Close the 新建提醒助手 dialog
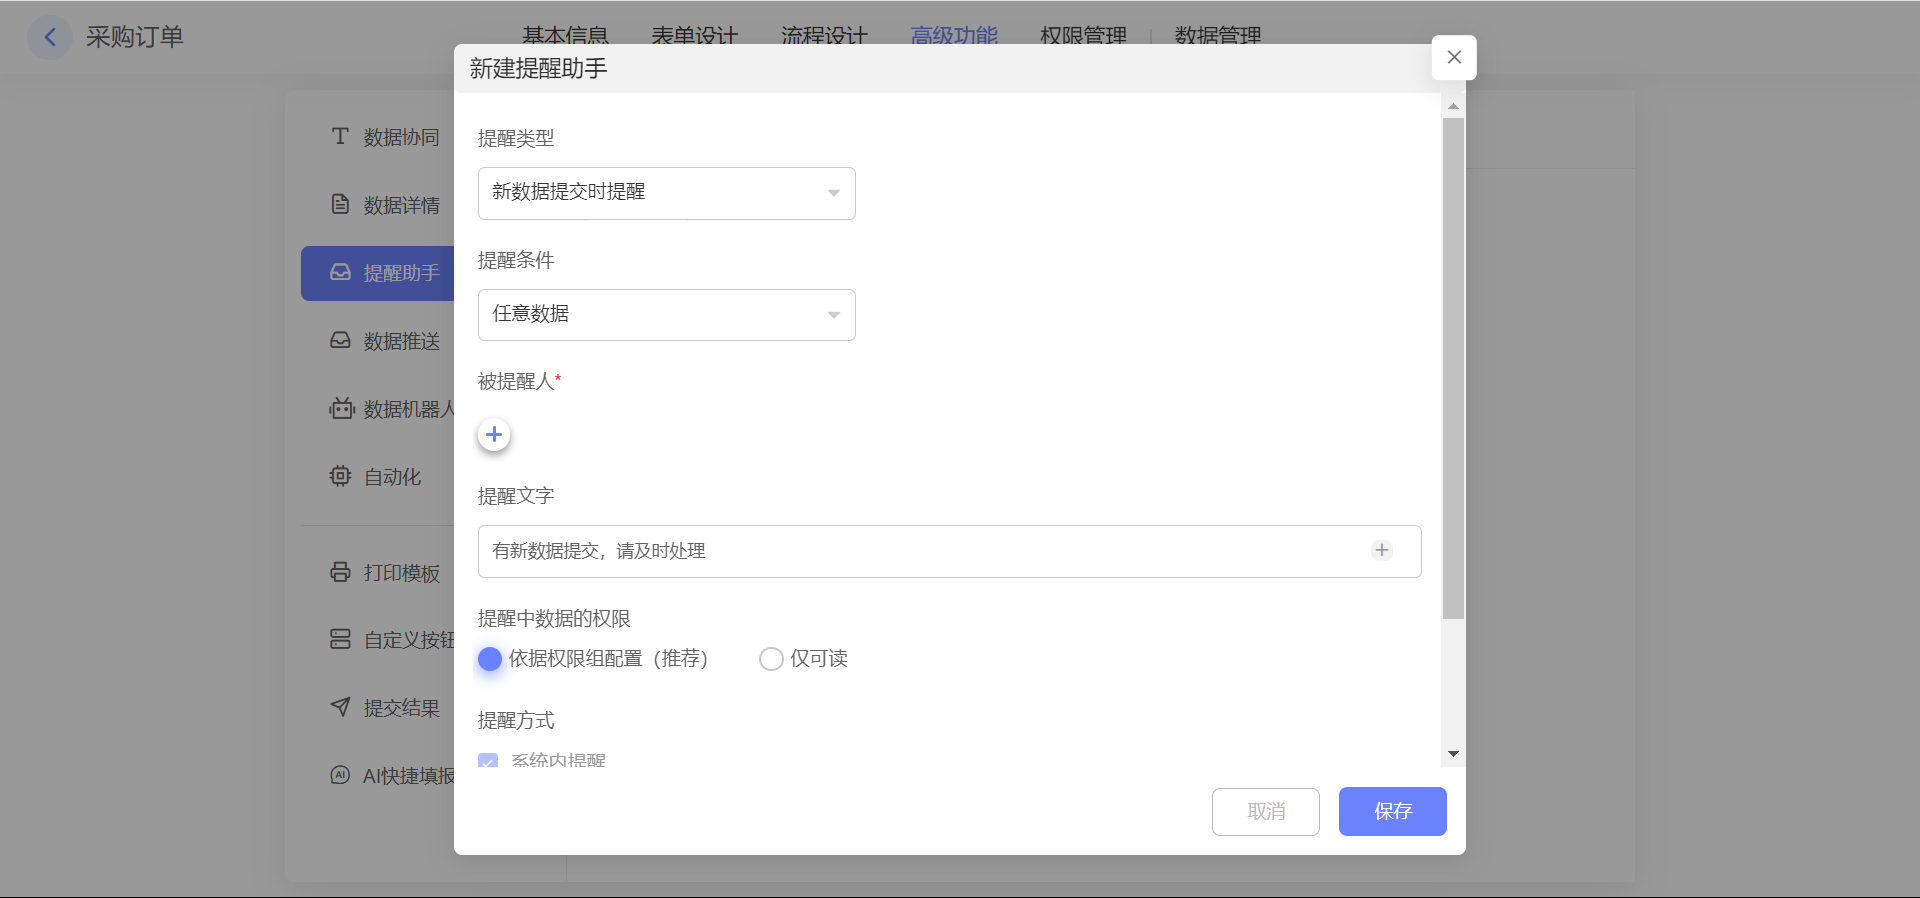The image size is (1920, 898). click(1454, 57)
